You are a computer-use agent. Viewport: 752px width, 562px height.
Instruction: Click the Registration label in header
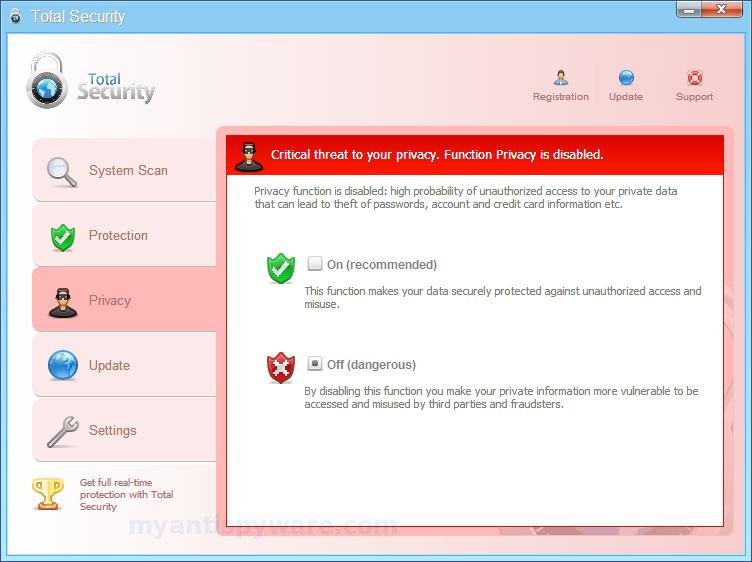coord(561,97)
